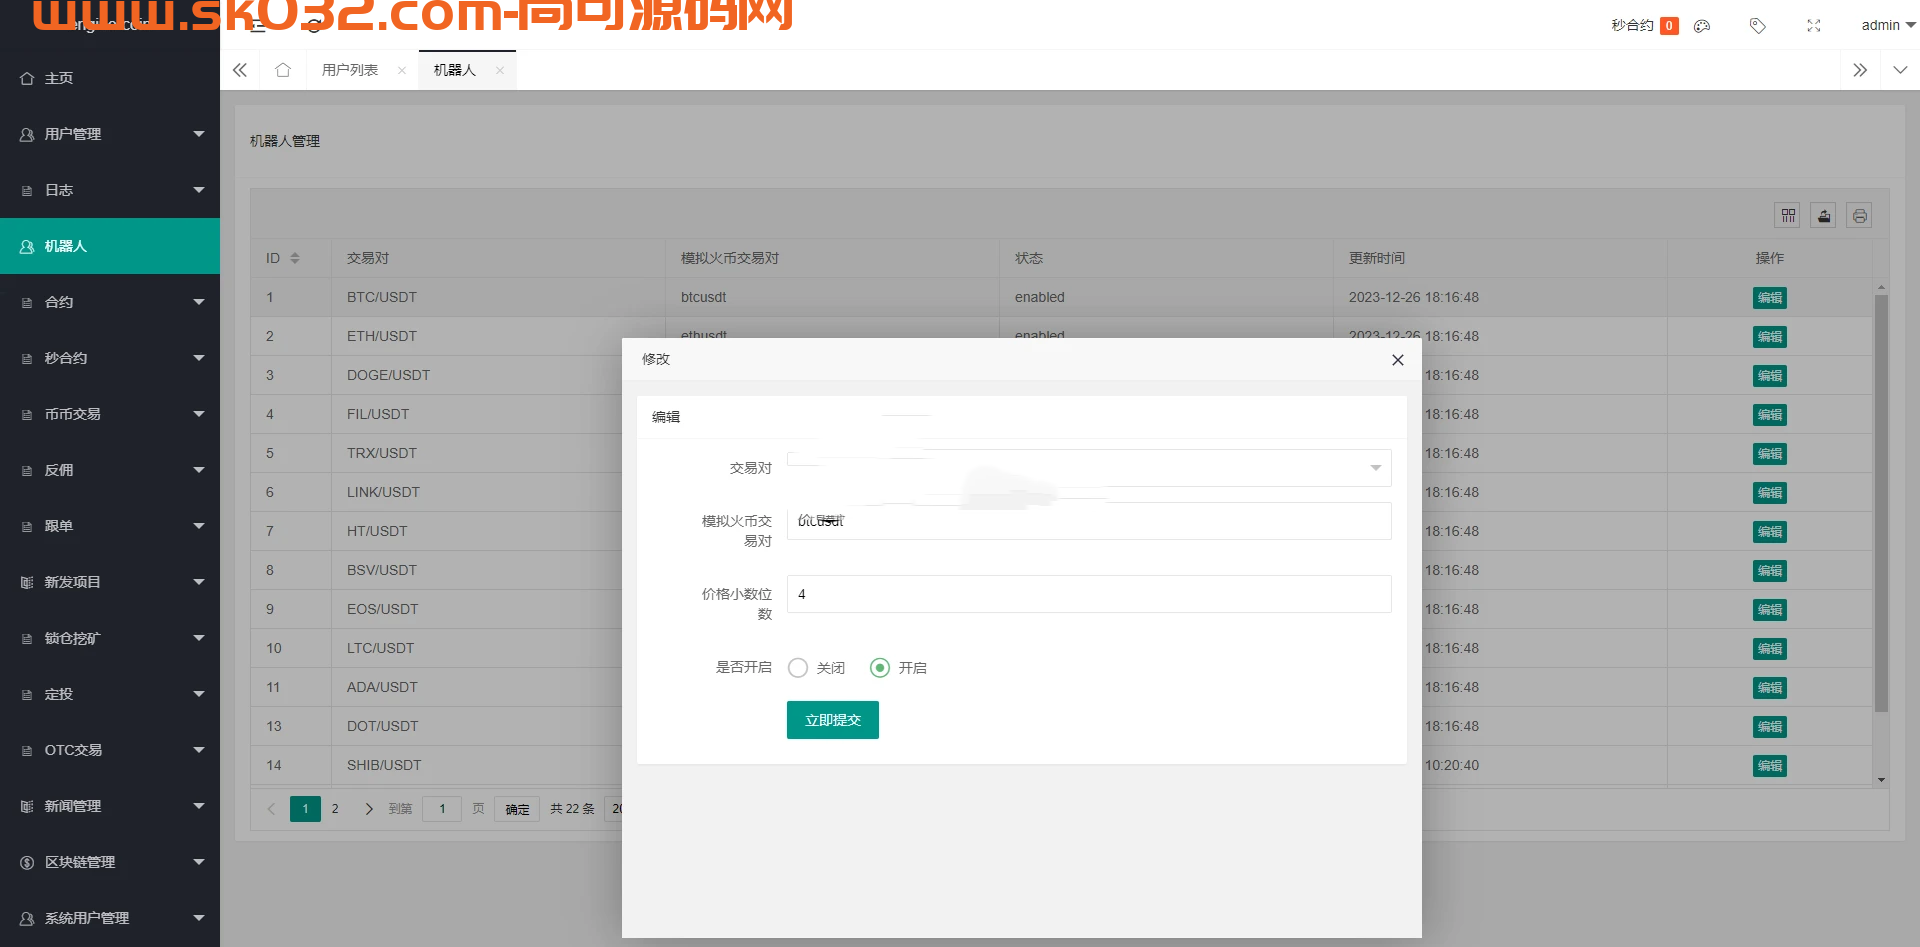Open the tab options chevron dropdown
This screenshot has width=1920, height=947.
1900,70
